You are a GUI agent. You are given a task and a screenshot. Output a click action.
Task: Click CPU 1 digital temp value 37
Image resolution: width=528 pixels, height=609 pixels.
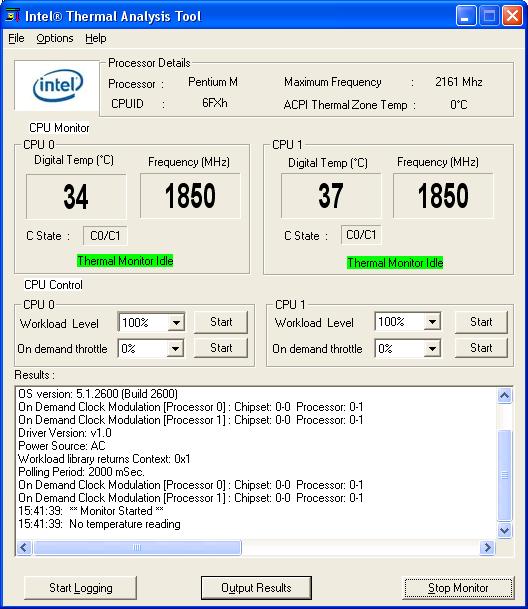(x=331, y=195)
